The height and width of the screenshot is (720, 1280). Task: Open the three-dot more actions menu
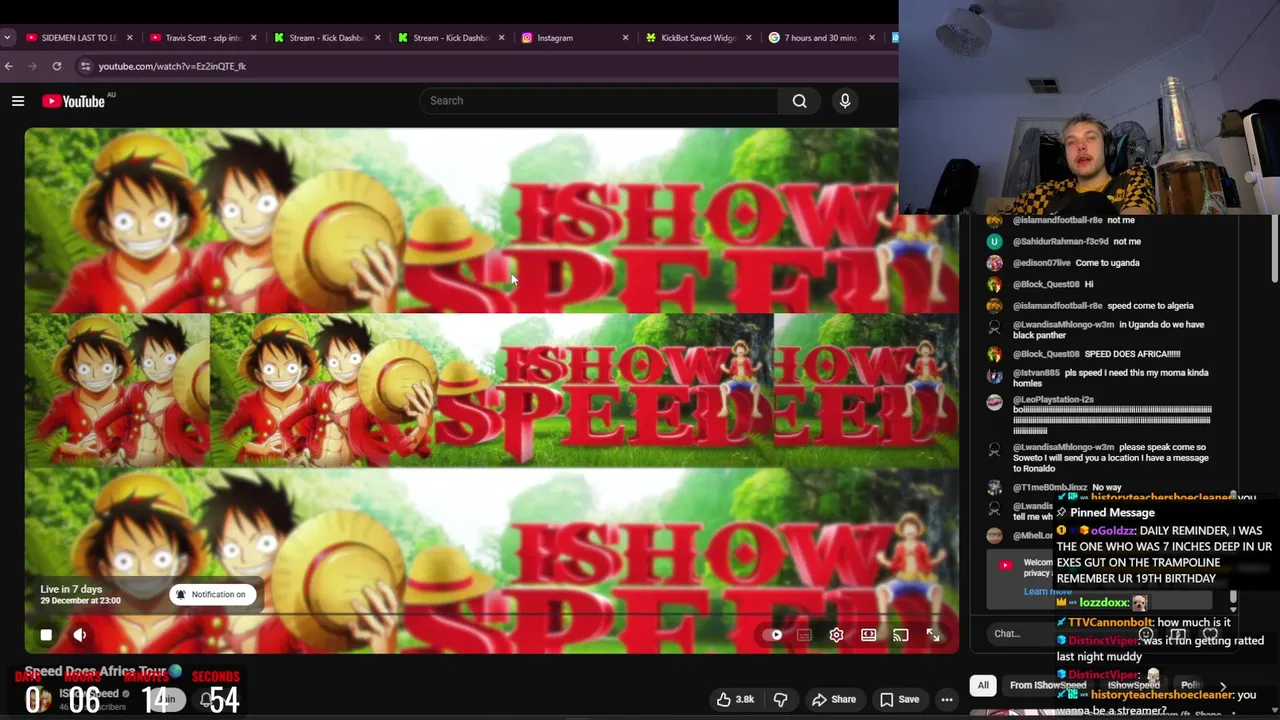946,700
